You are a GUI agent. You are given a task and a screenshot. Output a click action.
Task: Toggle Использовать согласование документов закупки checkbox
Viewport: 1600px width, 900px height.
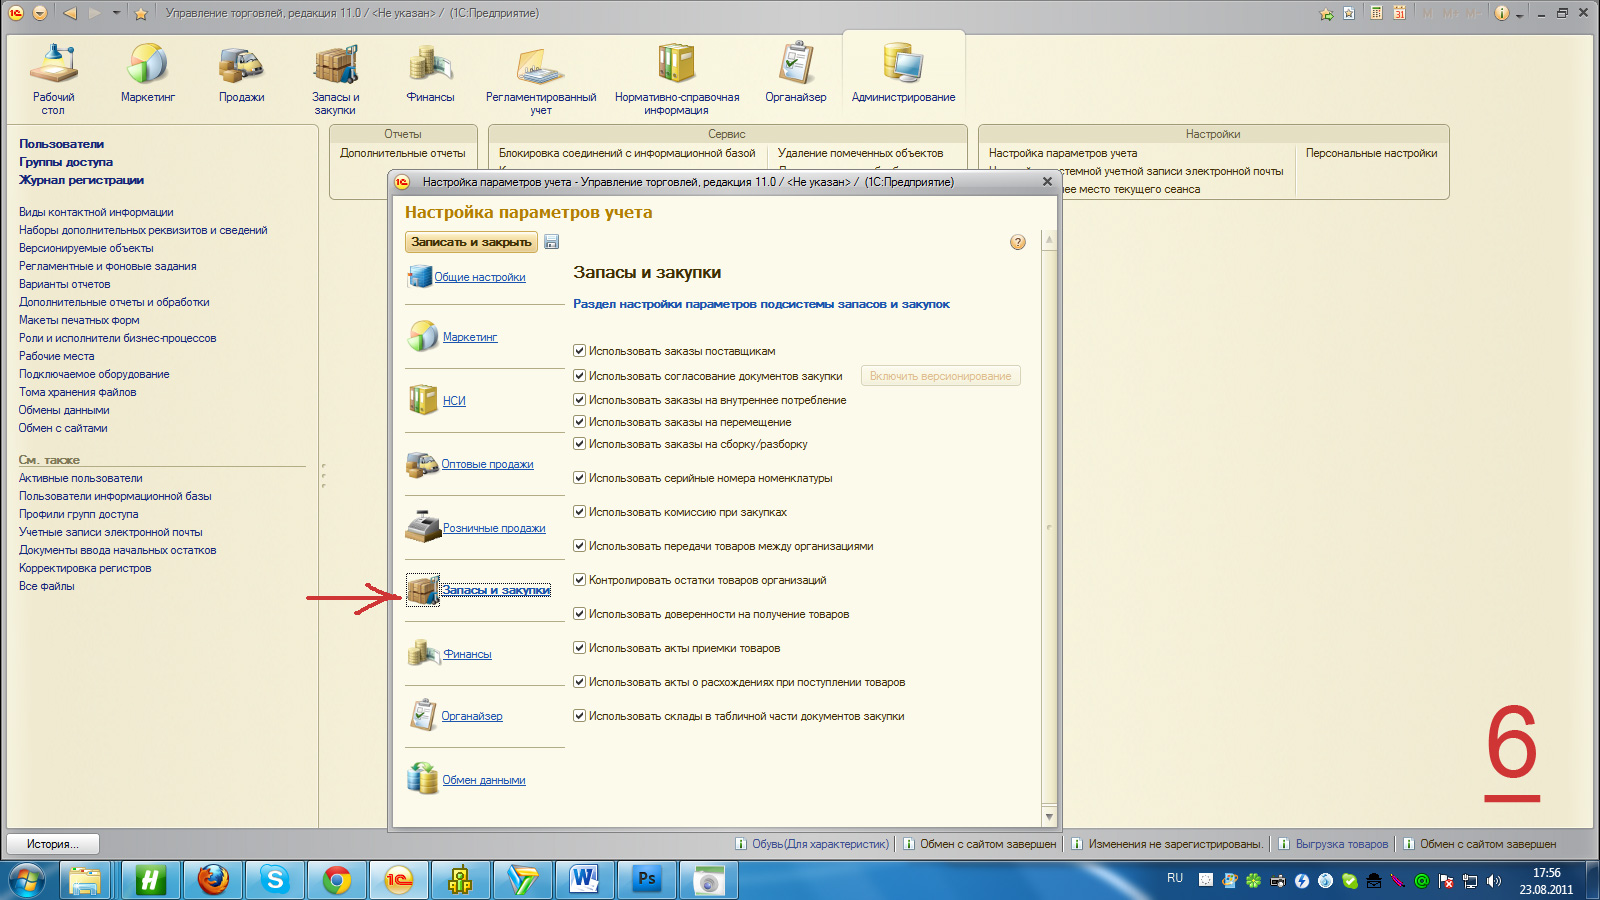click(x=579, y=376)
